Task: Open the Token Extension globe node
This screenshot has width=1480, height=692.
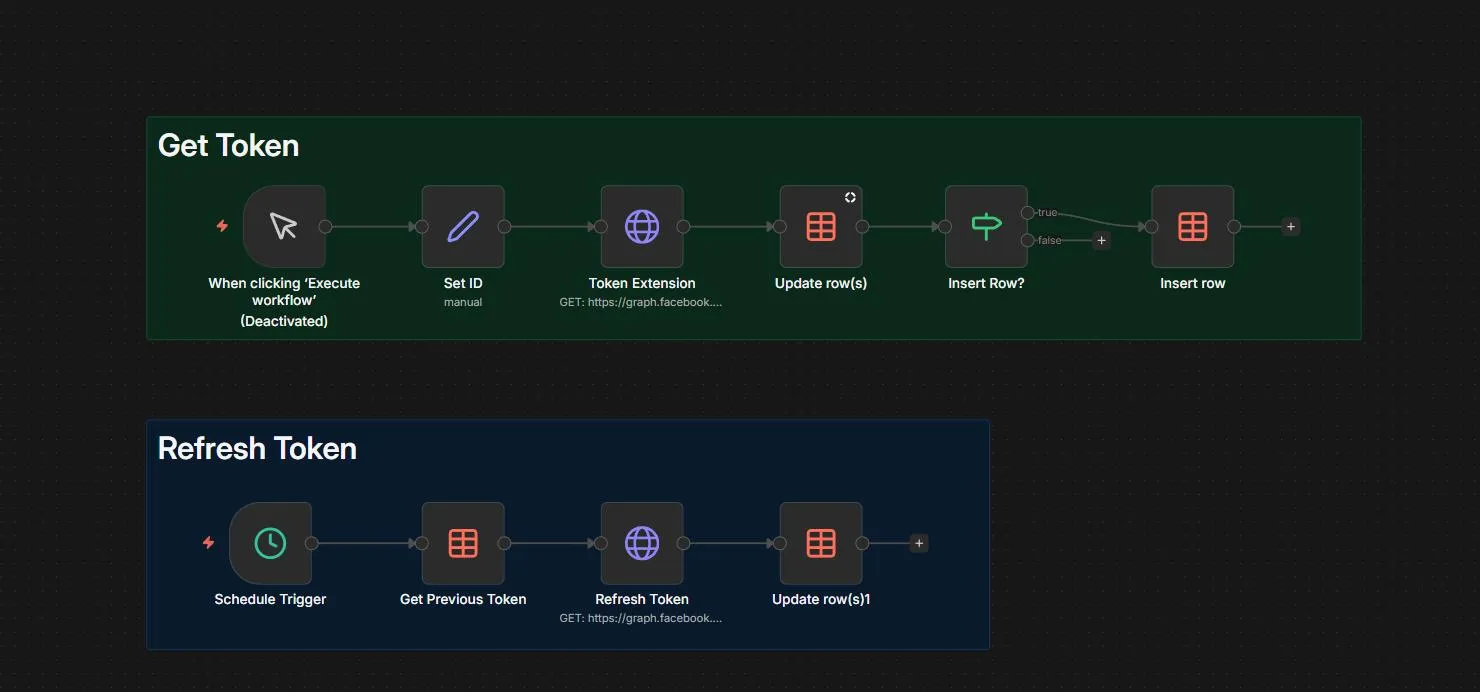Action: 642,227
